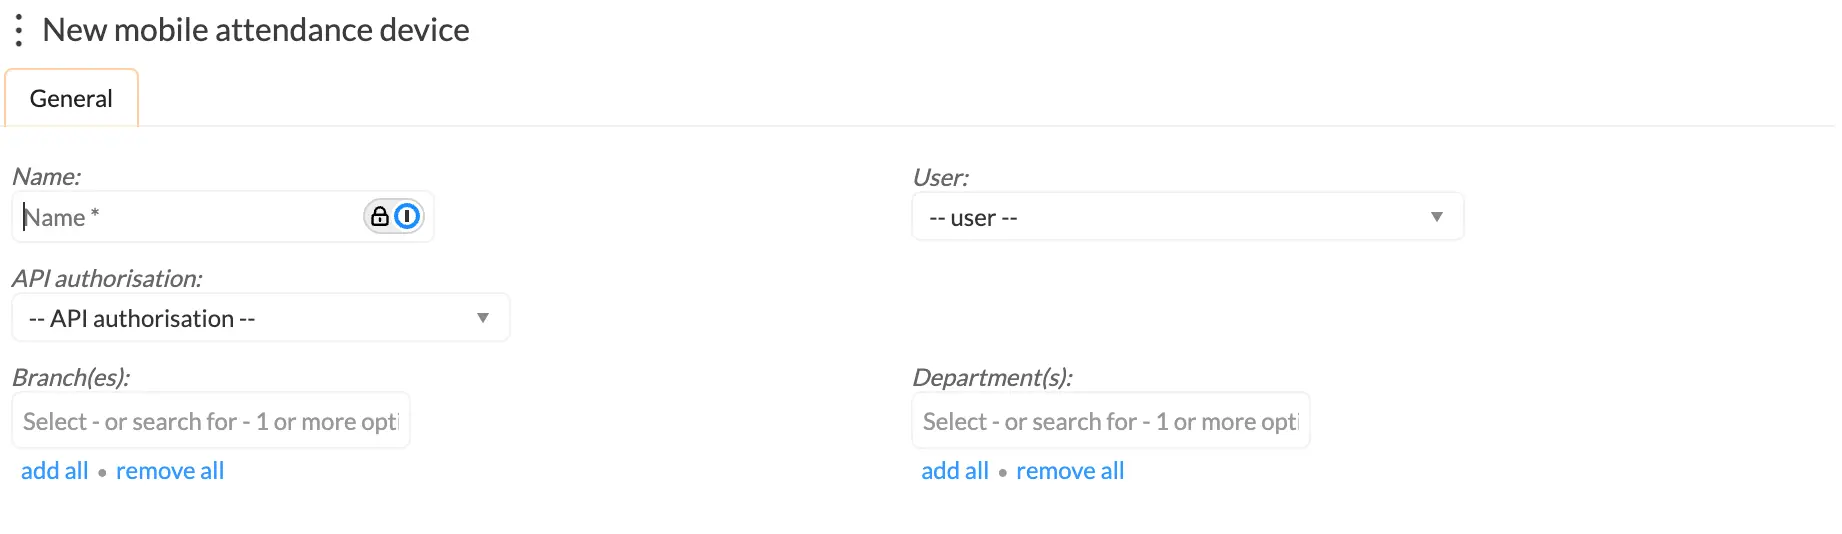Screen dimensions: 1842x534
Task: Click the lock icon in Name field
Action: 380,216
